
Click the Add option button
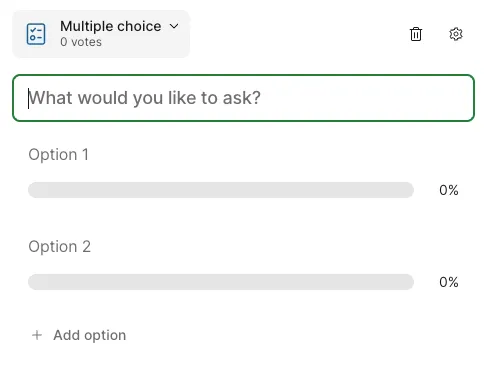(x=79, y=335)
